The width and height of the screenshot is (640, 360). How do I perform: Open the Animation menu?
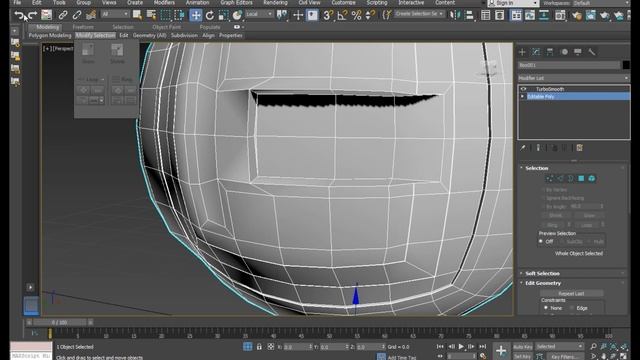tap(198, 2)
